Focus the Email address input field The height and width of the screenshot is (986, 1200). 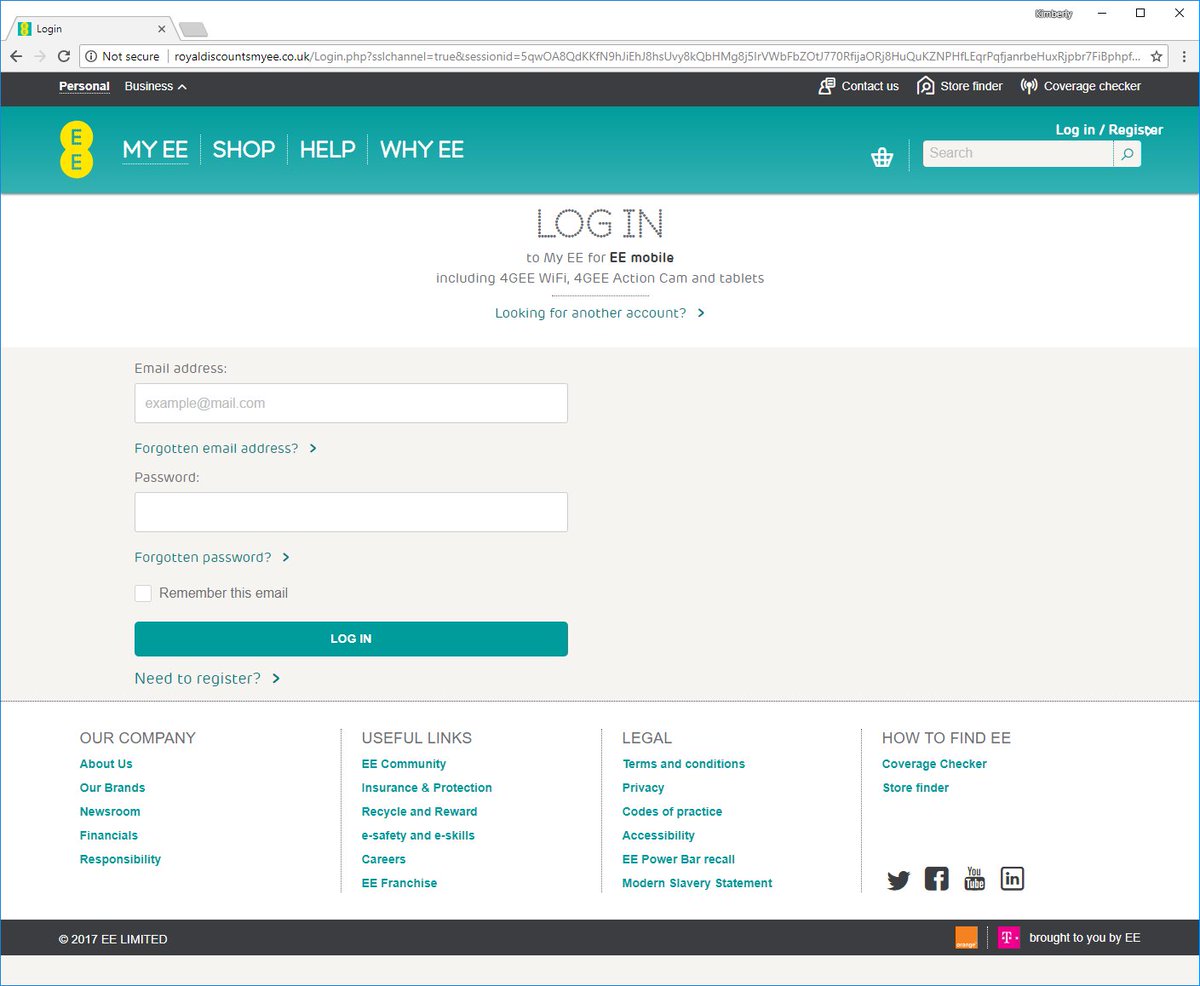tap(351, 403)
